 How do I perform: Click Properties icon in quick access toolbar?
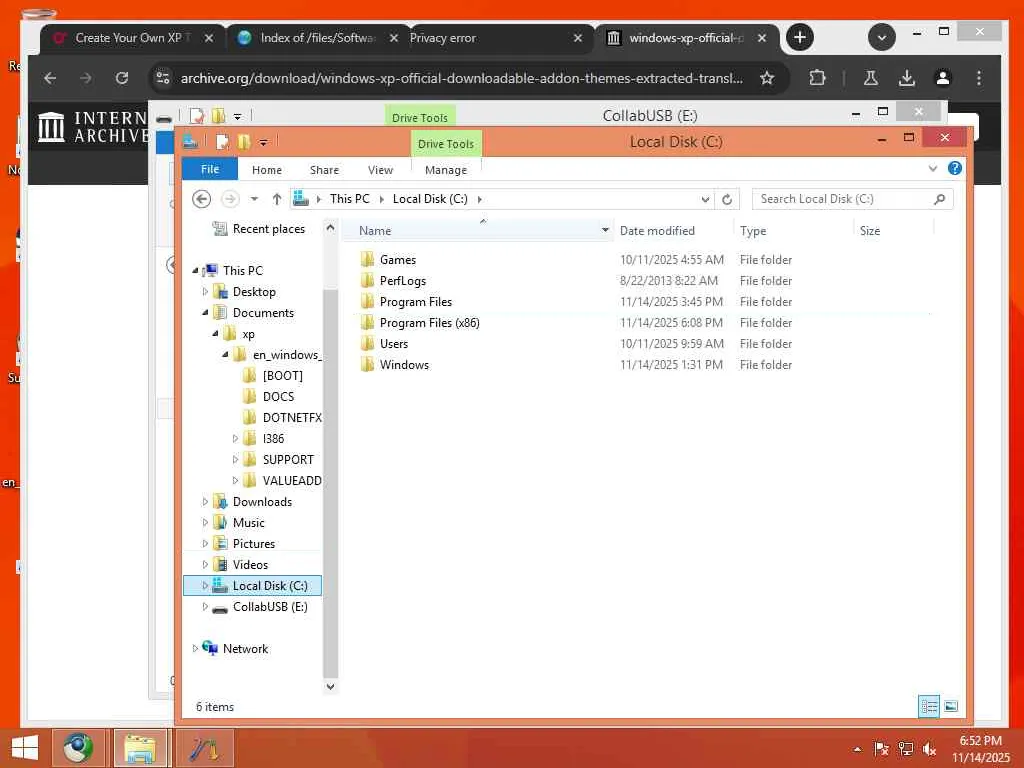222,141
